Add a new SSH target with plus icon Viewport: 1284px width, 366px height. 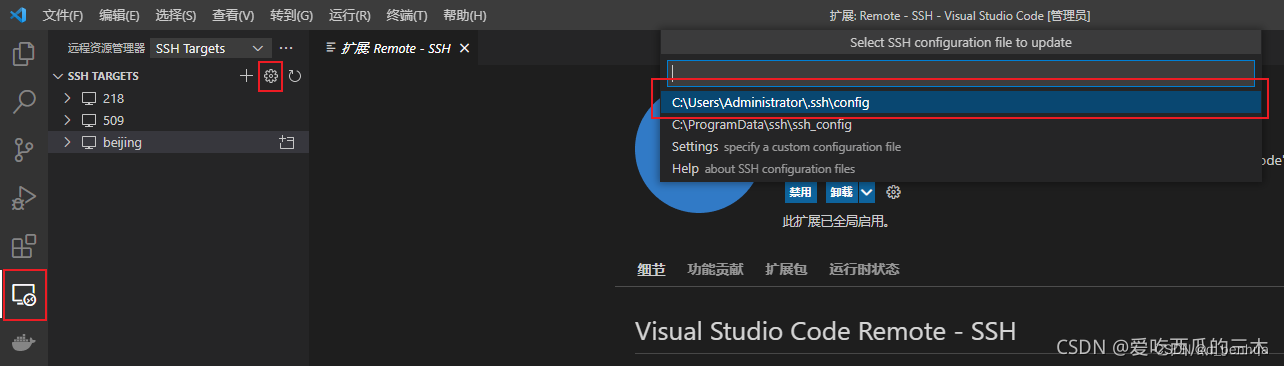click(x=247, y=76)
